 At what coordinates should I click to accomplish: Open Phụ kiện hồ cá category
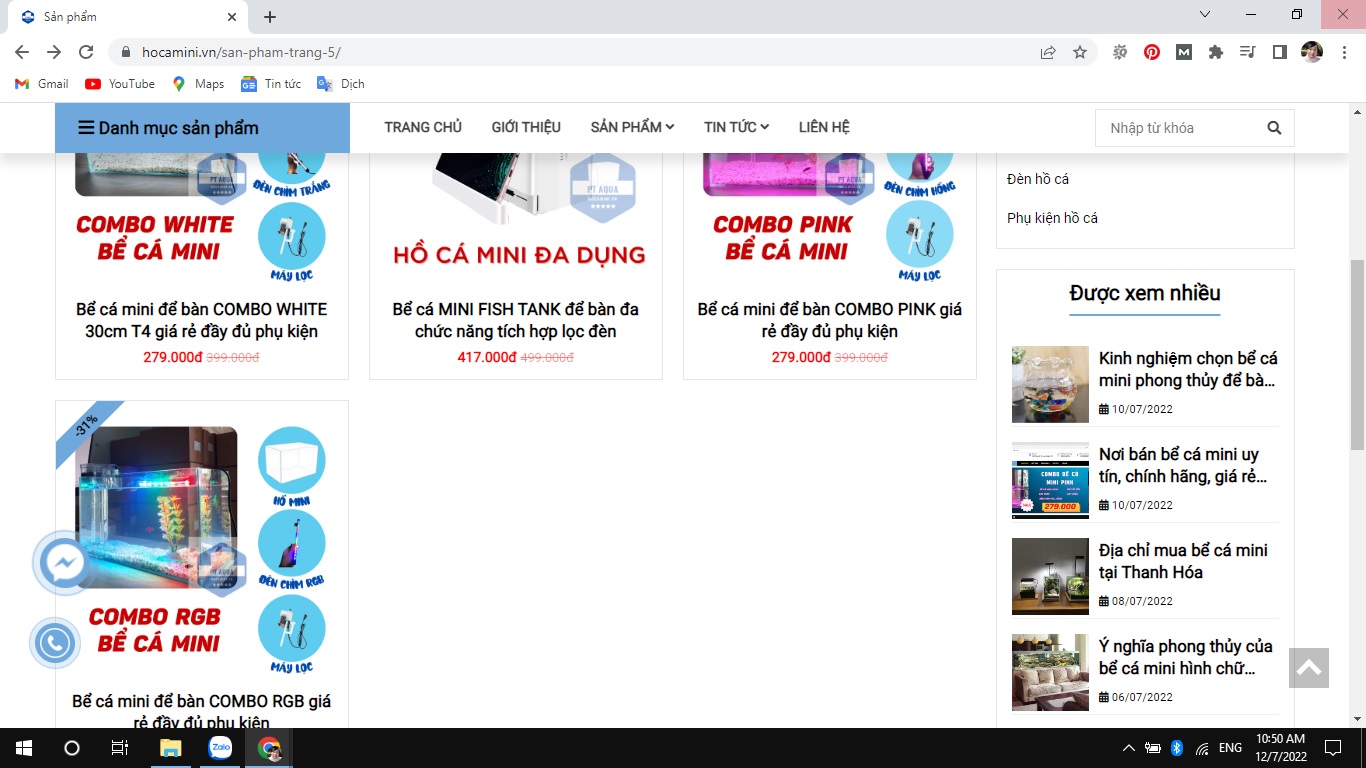1052,218
